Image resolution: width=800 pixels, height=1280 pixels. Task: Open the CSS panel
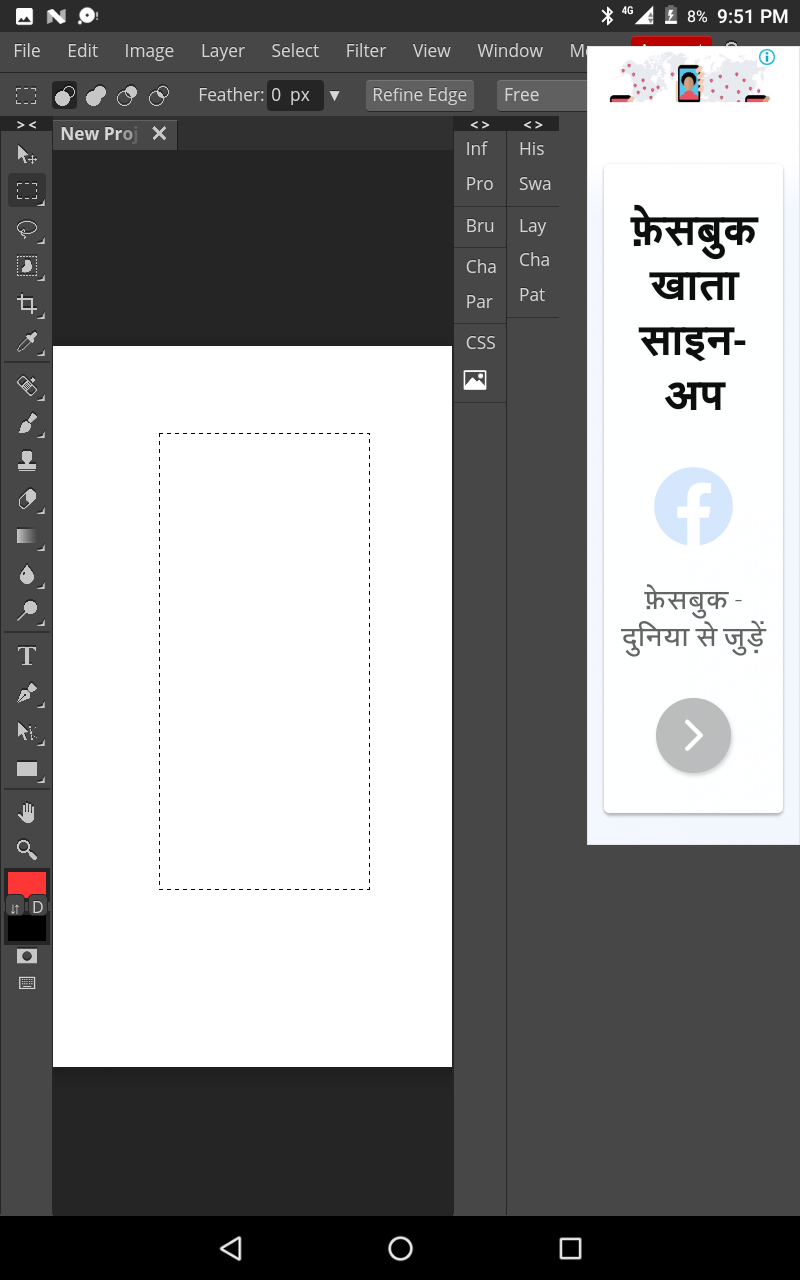[481, 342]
